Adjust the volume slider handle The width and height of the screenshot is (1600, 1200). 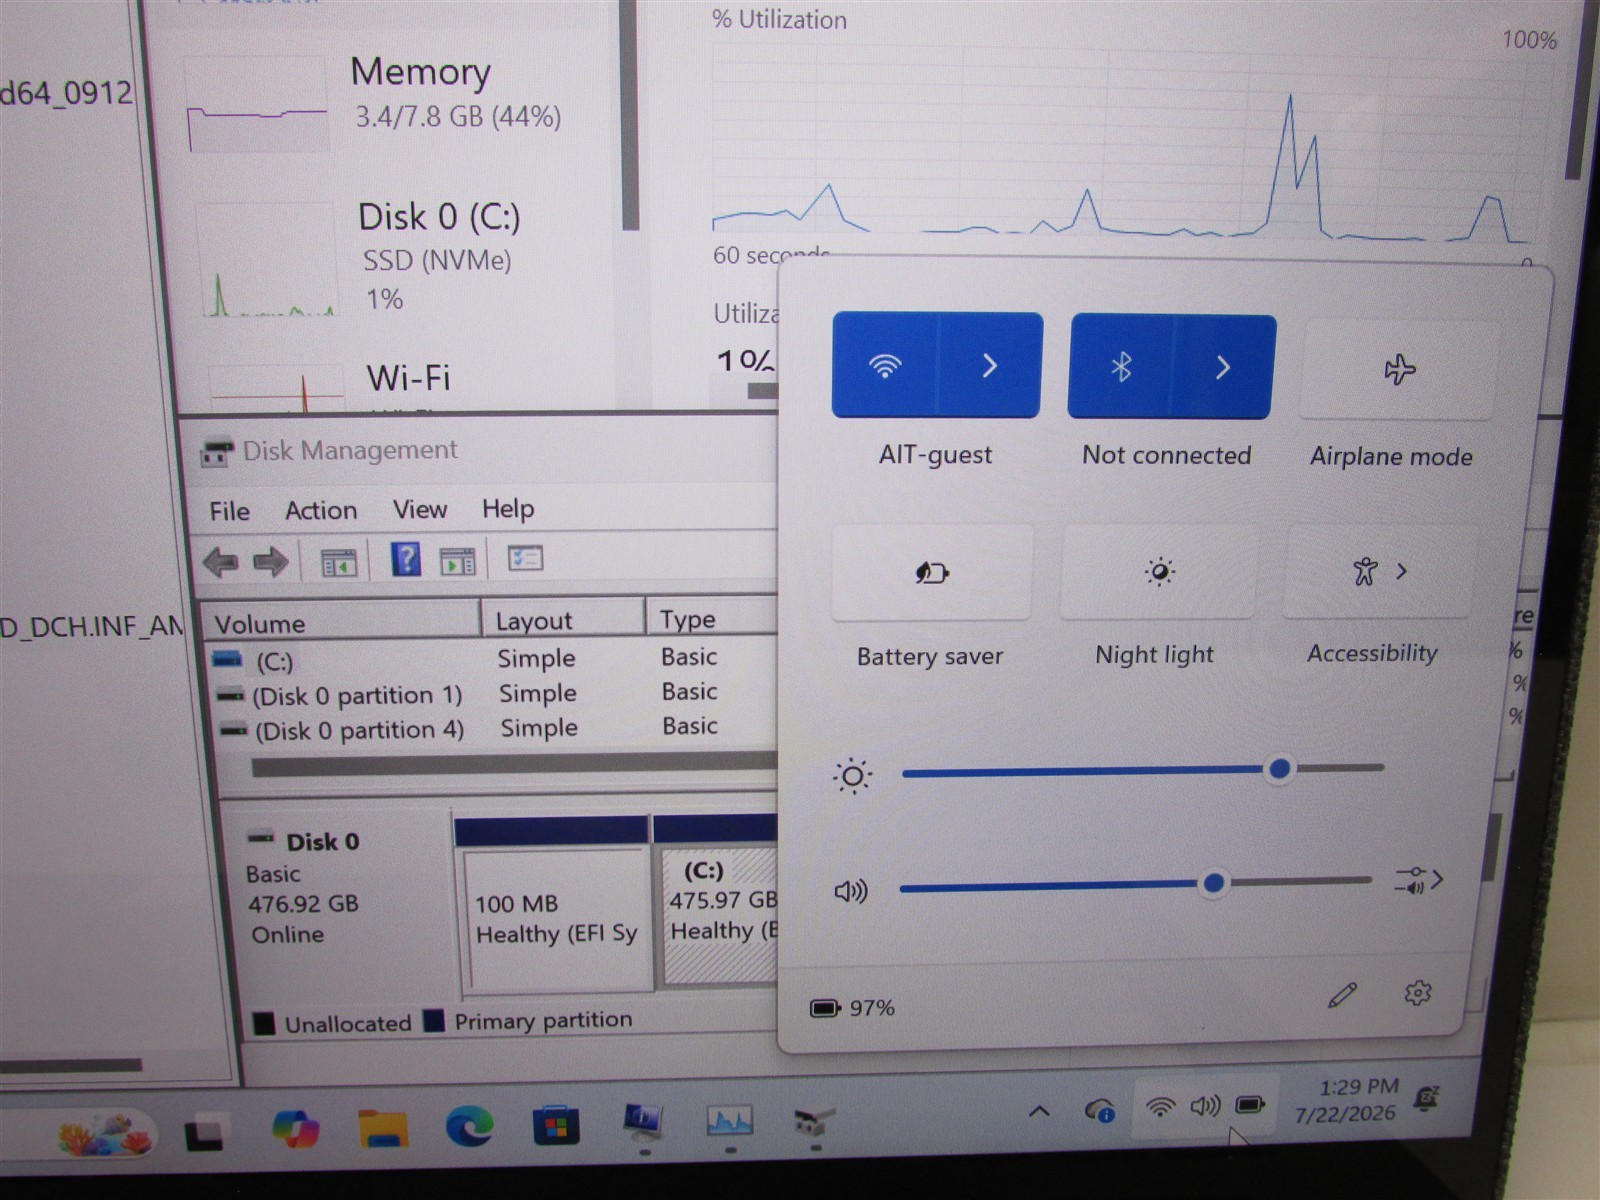tap(1213, 883)
